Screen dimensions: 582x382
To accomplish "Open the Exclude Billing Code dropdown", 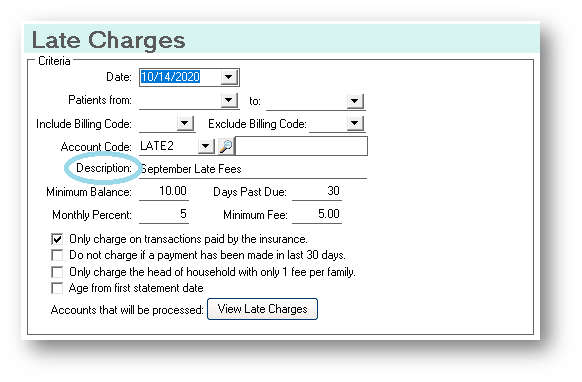I will pyautogui.click(x=355, y=123).
